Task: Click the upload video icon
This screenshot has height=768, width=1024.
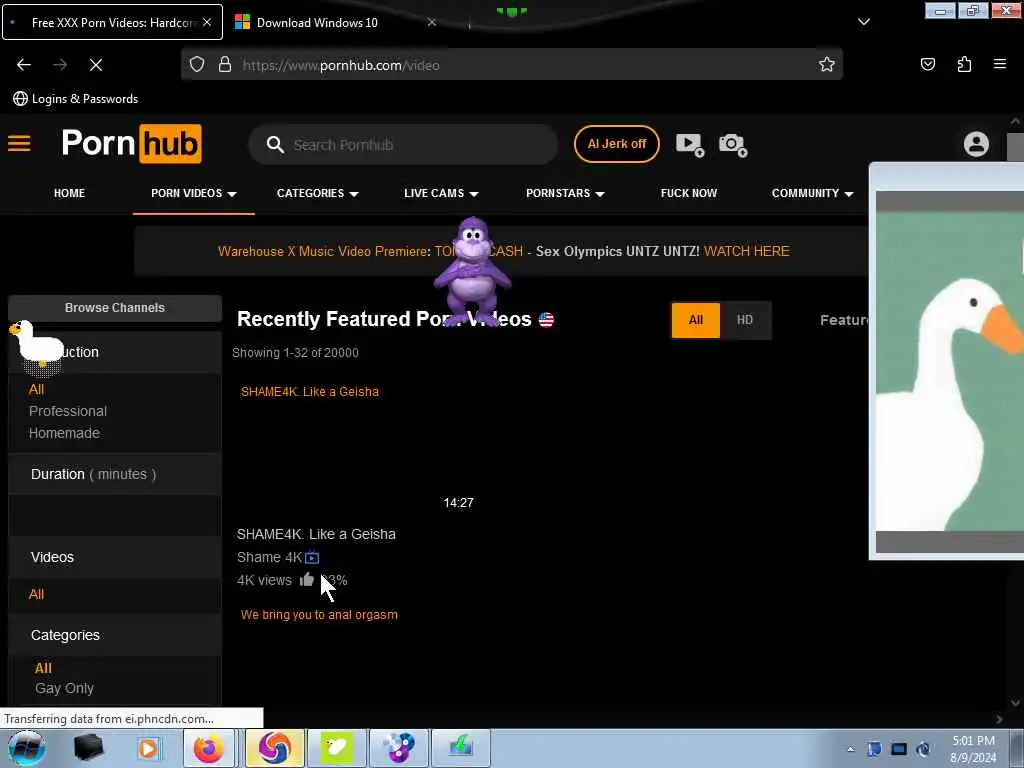Action: point(690,144)
